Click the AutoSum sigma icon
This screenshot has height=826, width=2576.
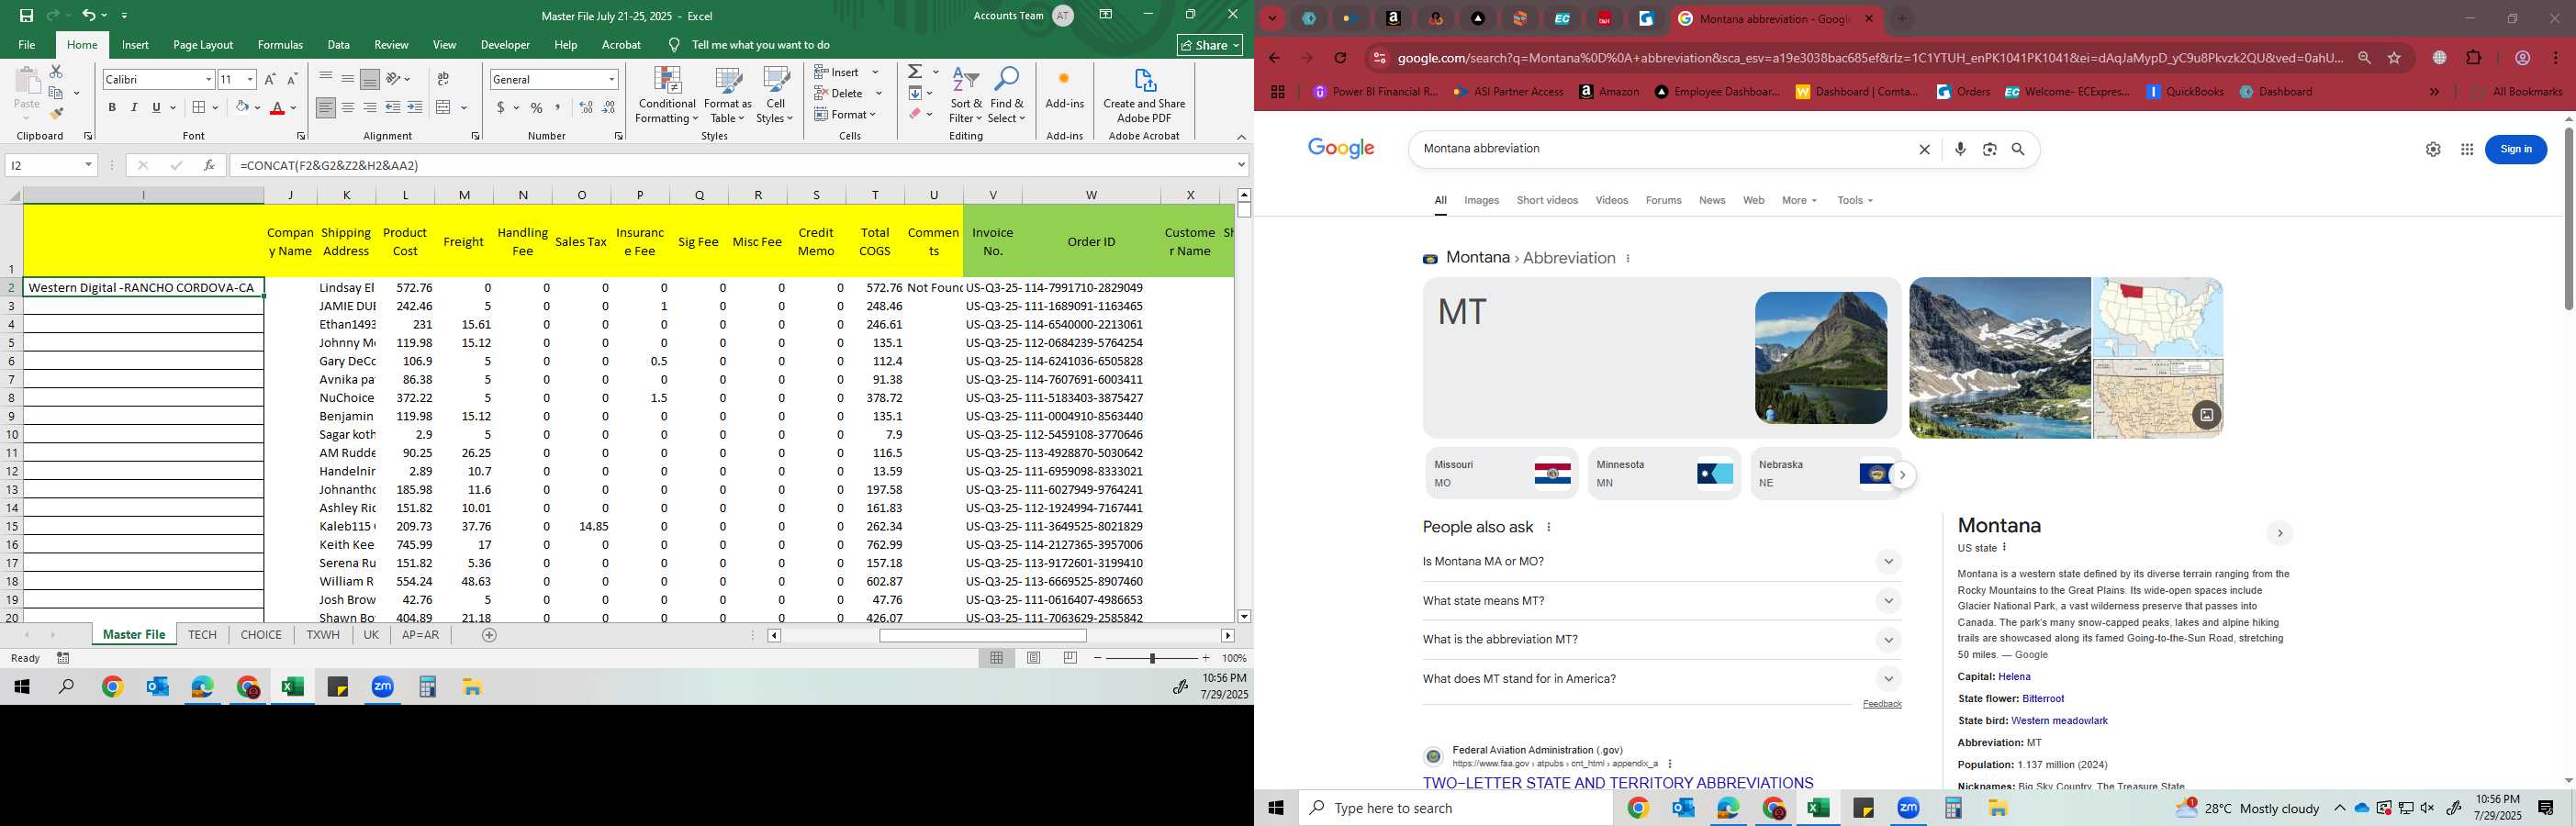click(915, 72)
